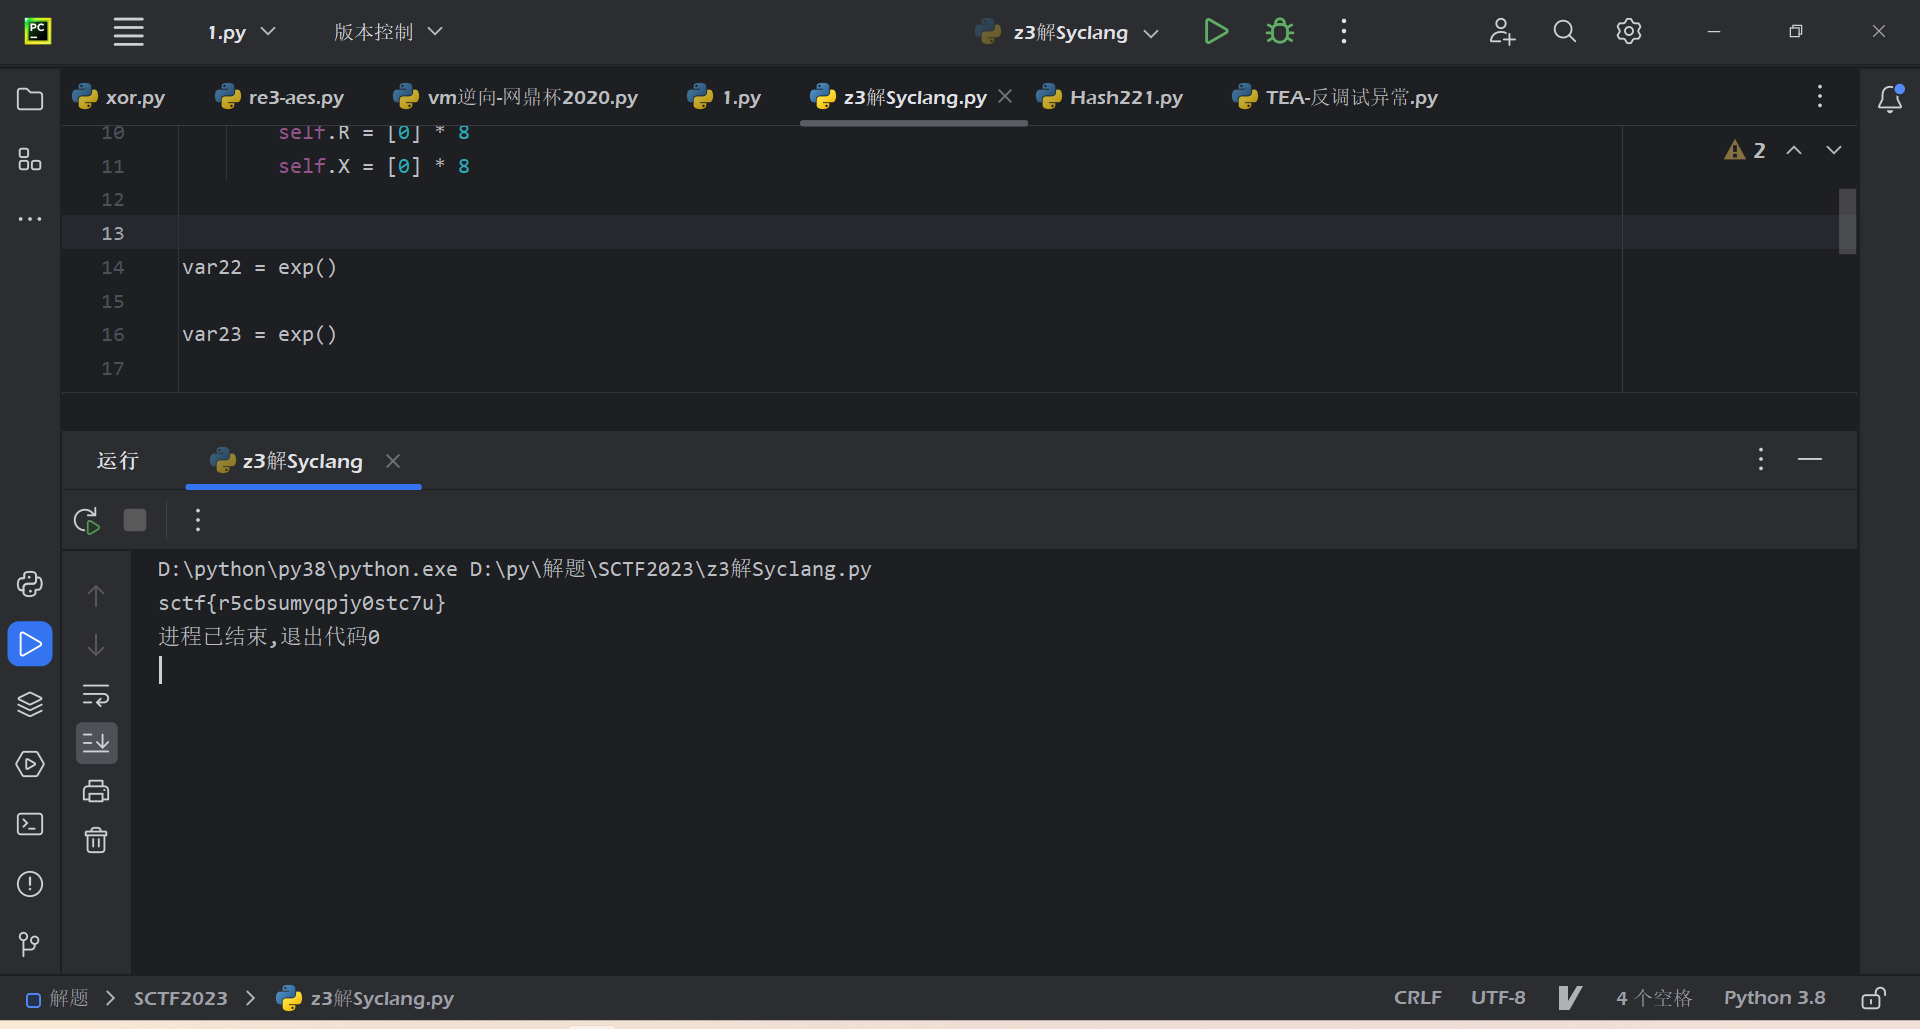This screenshot has width=1920, height=1029.
Task: Open the Terminal tool window
Action: point(30,824)
